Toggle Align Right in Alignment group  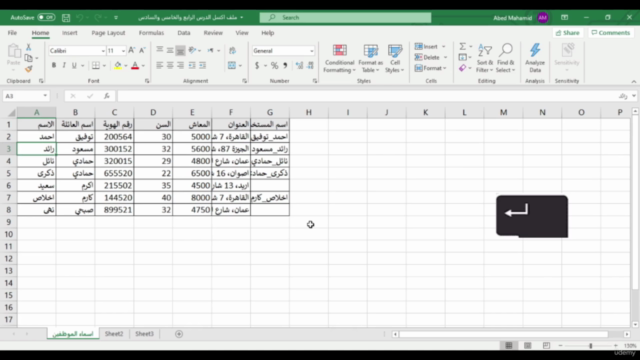pyautogui.click(x=180, y=65)
